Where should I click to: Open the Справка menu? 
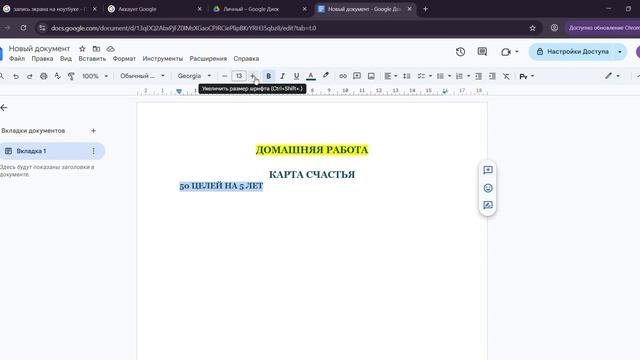click(x=246, y=59)
